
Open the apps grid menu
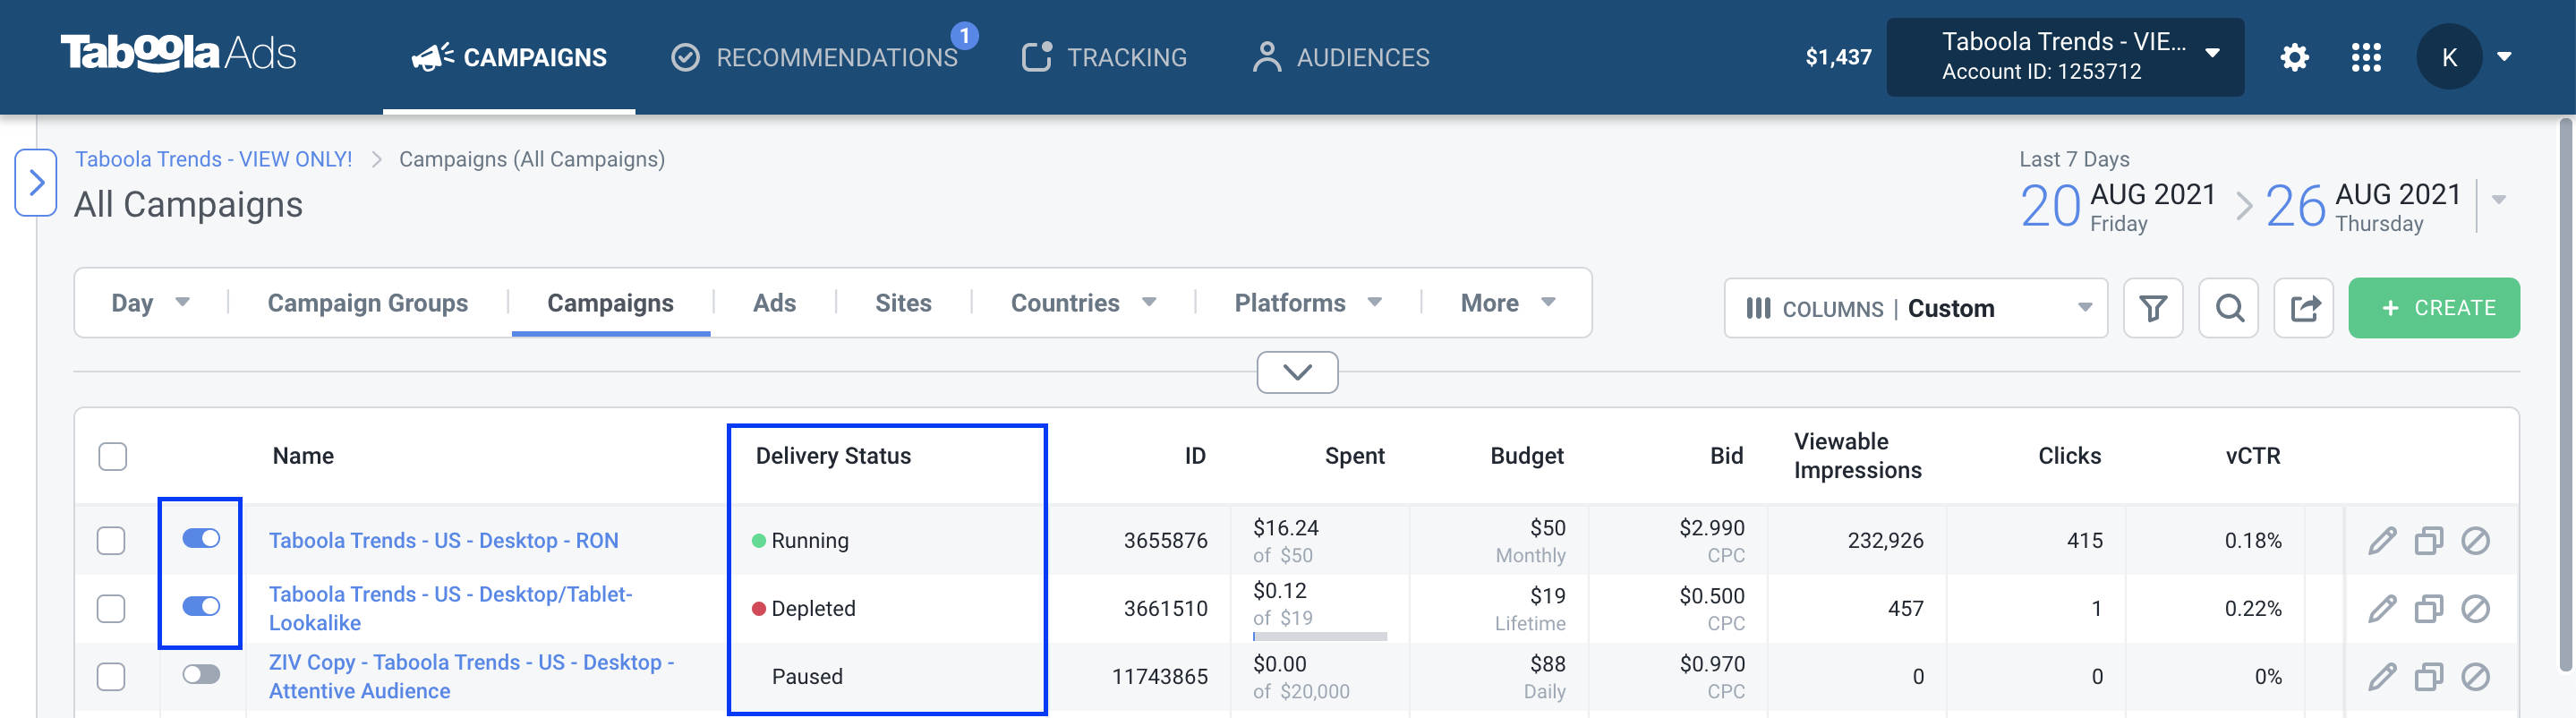point(2366,57)
